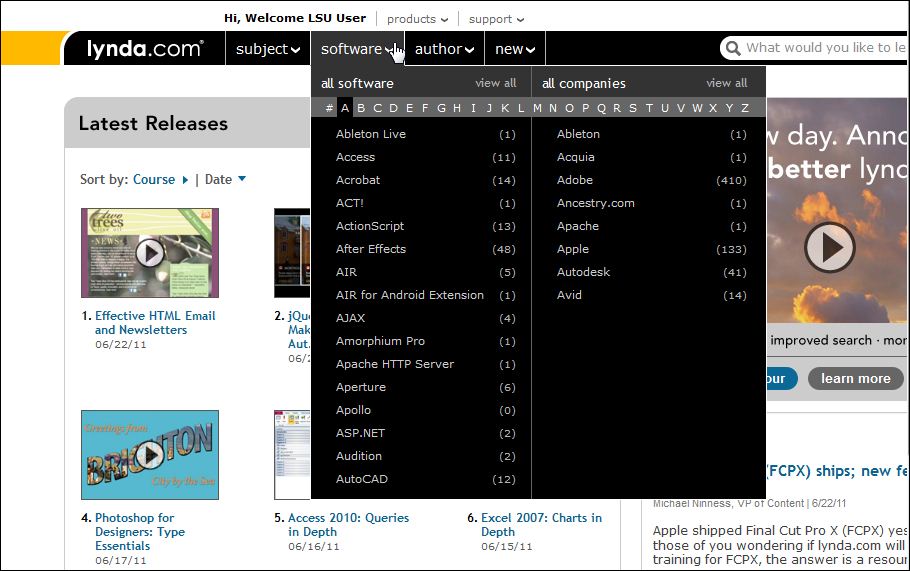The height and width of the screenshot is (571, 910).
Task: Filter software by letter S
Action: click(633, 108)
